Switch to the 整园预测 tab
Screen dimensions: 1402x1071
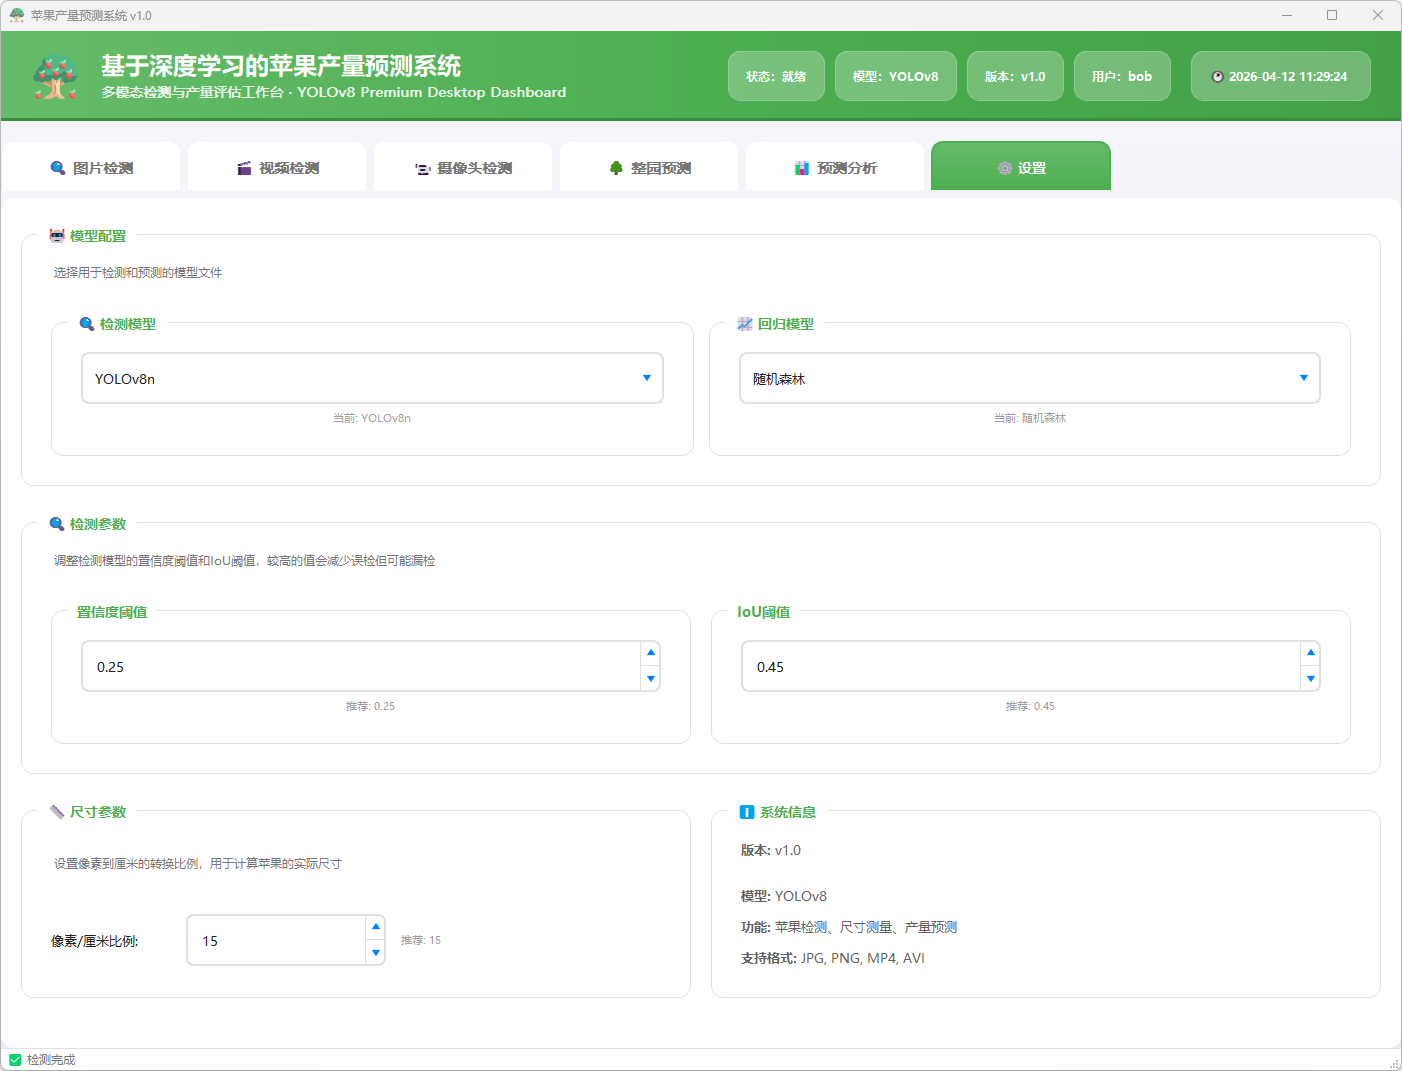[x=649, y=168]
